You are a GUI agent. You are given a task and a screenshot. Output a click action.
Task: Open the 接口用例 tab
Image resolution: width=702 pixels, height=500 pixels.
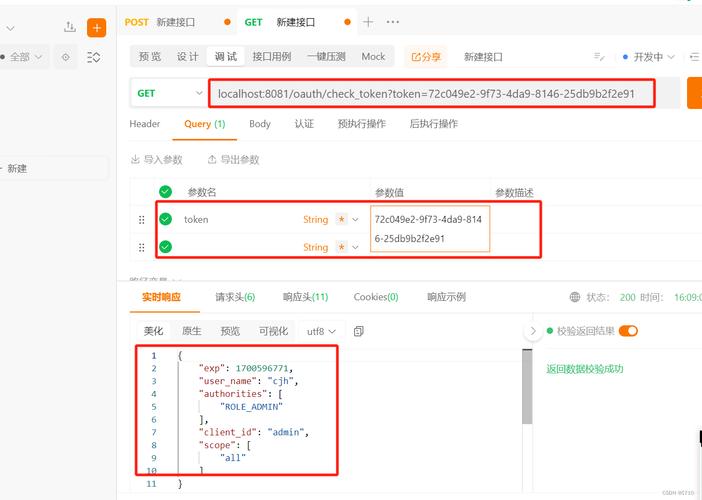coord(272,57)
